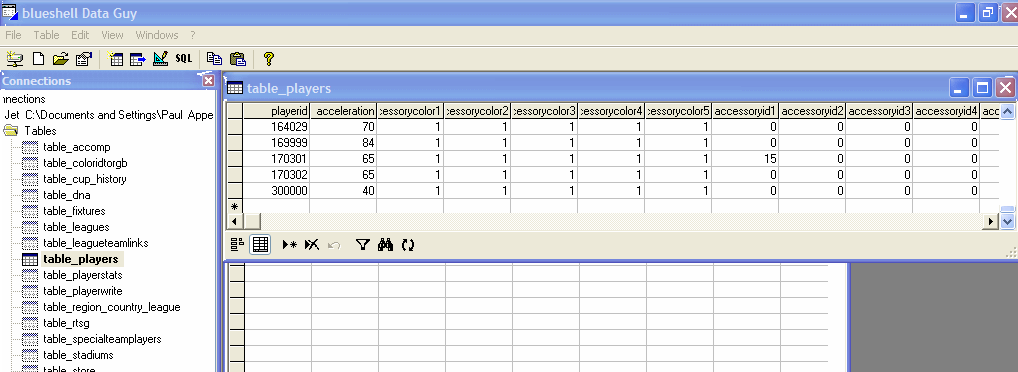This screenshot has height=372, width=1018.
Task: Open the Edit menu
Action: tap(81, 35)
